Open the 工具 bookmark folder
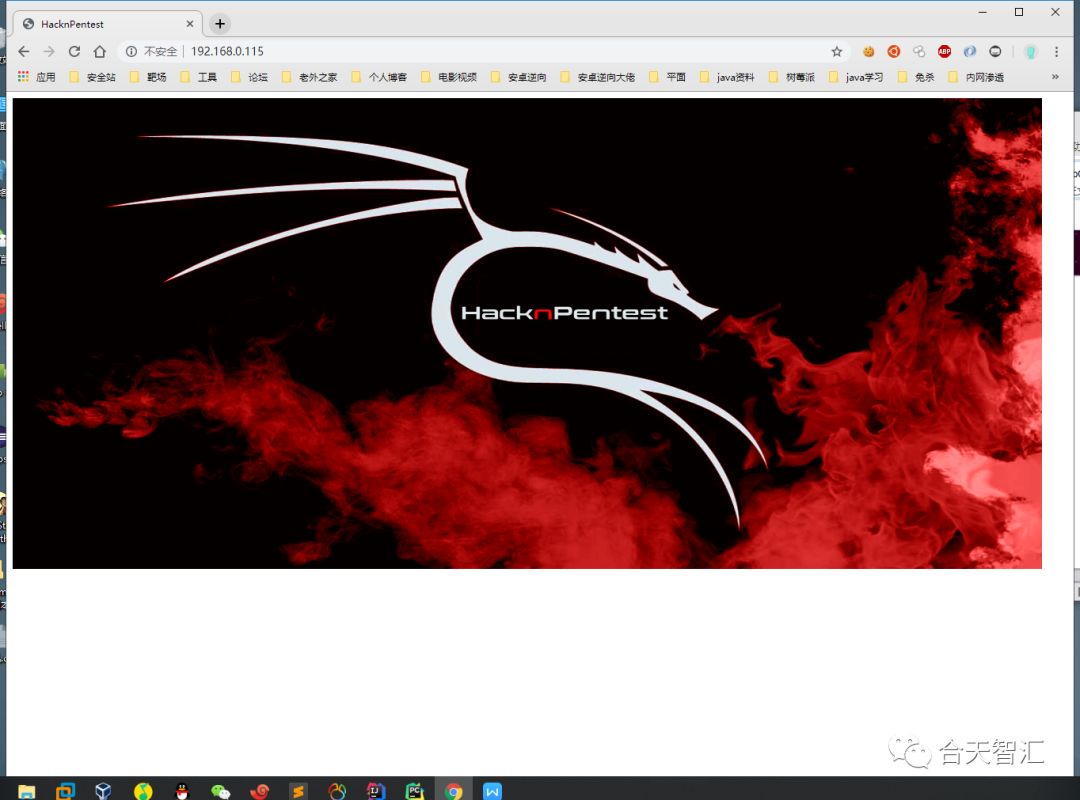This screenshot has width=1080, height=800. [x=199, y=77]
